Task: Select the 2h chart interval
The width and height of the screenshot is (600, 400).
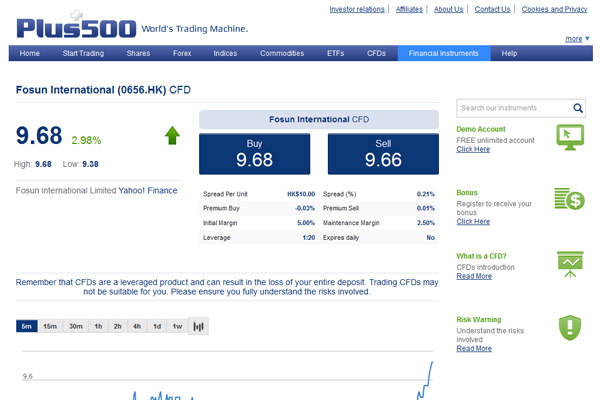Action: 117,326
